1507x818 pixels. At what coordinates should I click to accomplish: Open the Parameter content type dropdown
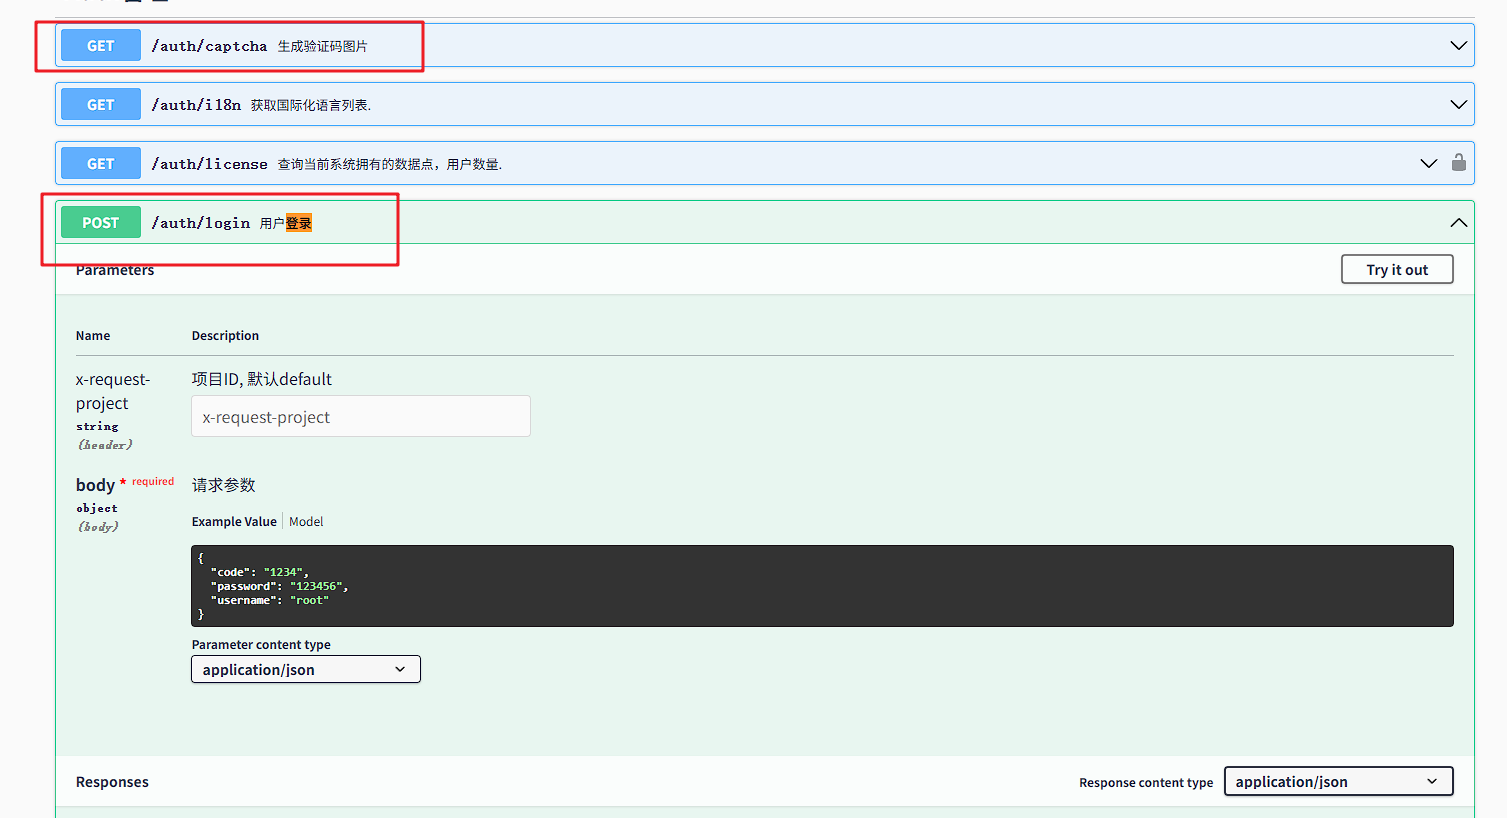[x=305, y=670]
